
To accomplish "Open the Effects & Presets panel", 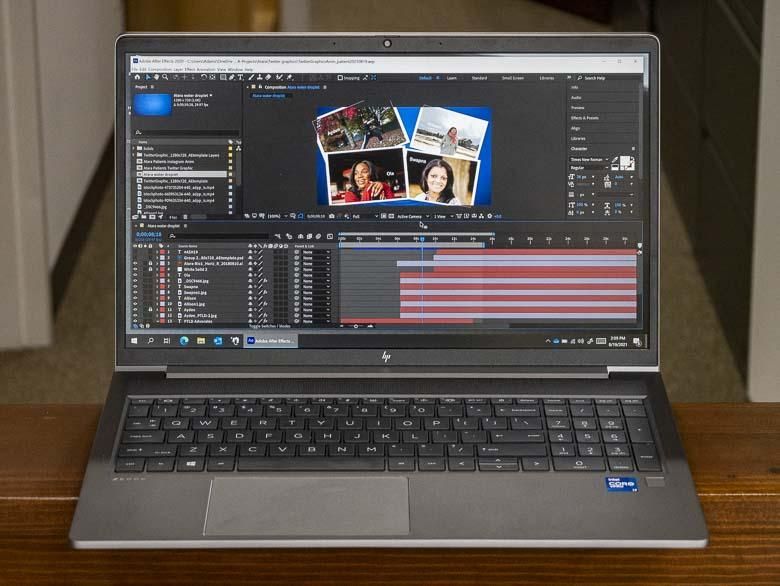I will click(x=585, y=118).
